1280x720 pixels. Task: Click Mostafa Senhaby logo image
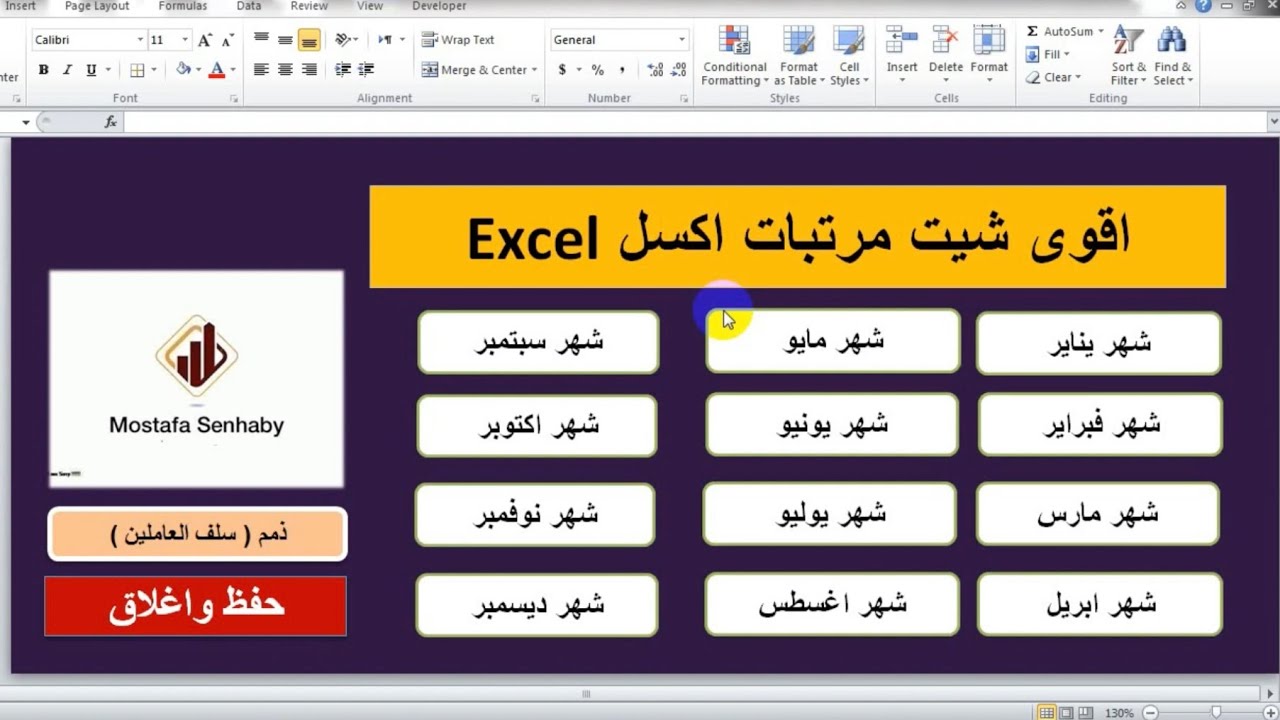click(x=196, y=378)
